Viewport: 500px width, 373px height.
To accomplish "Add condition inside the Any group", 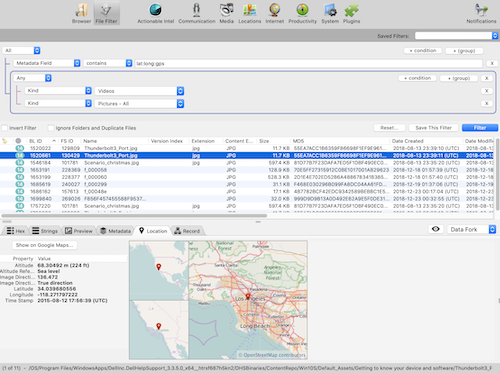I will point(417,78).
